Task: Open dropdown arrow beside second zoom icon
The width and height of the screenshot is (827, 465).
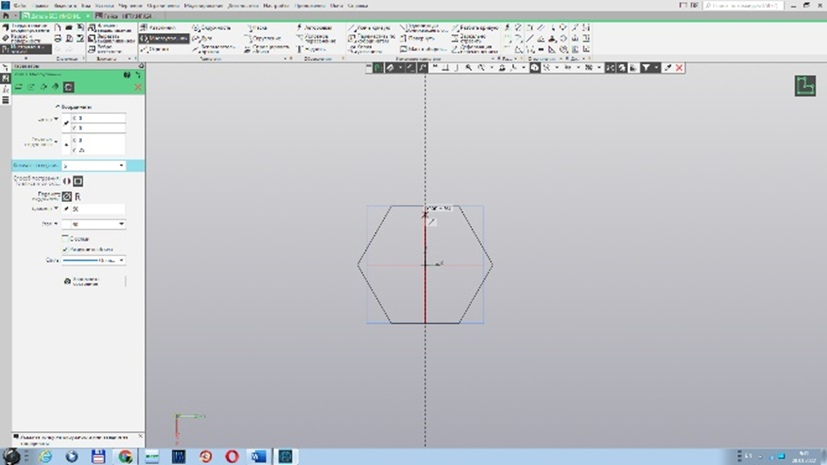Action: point(491,68)
